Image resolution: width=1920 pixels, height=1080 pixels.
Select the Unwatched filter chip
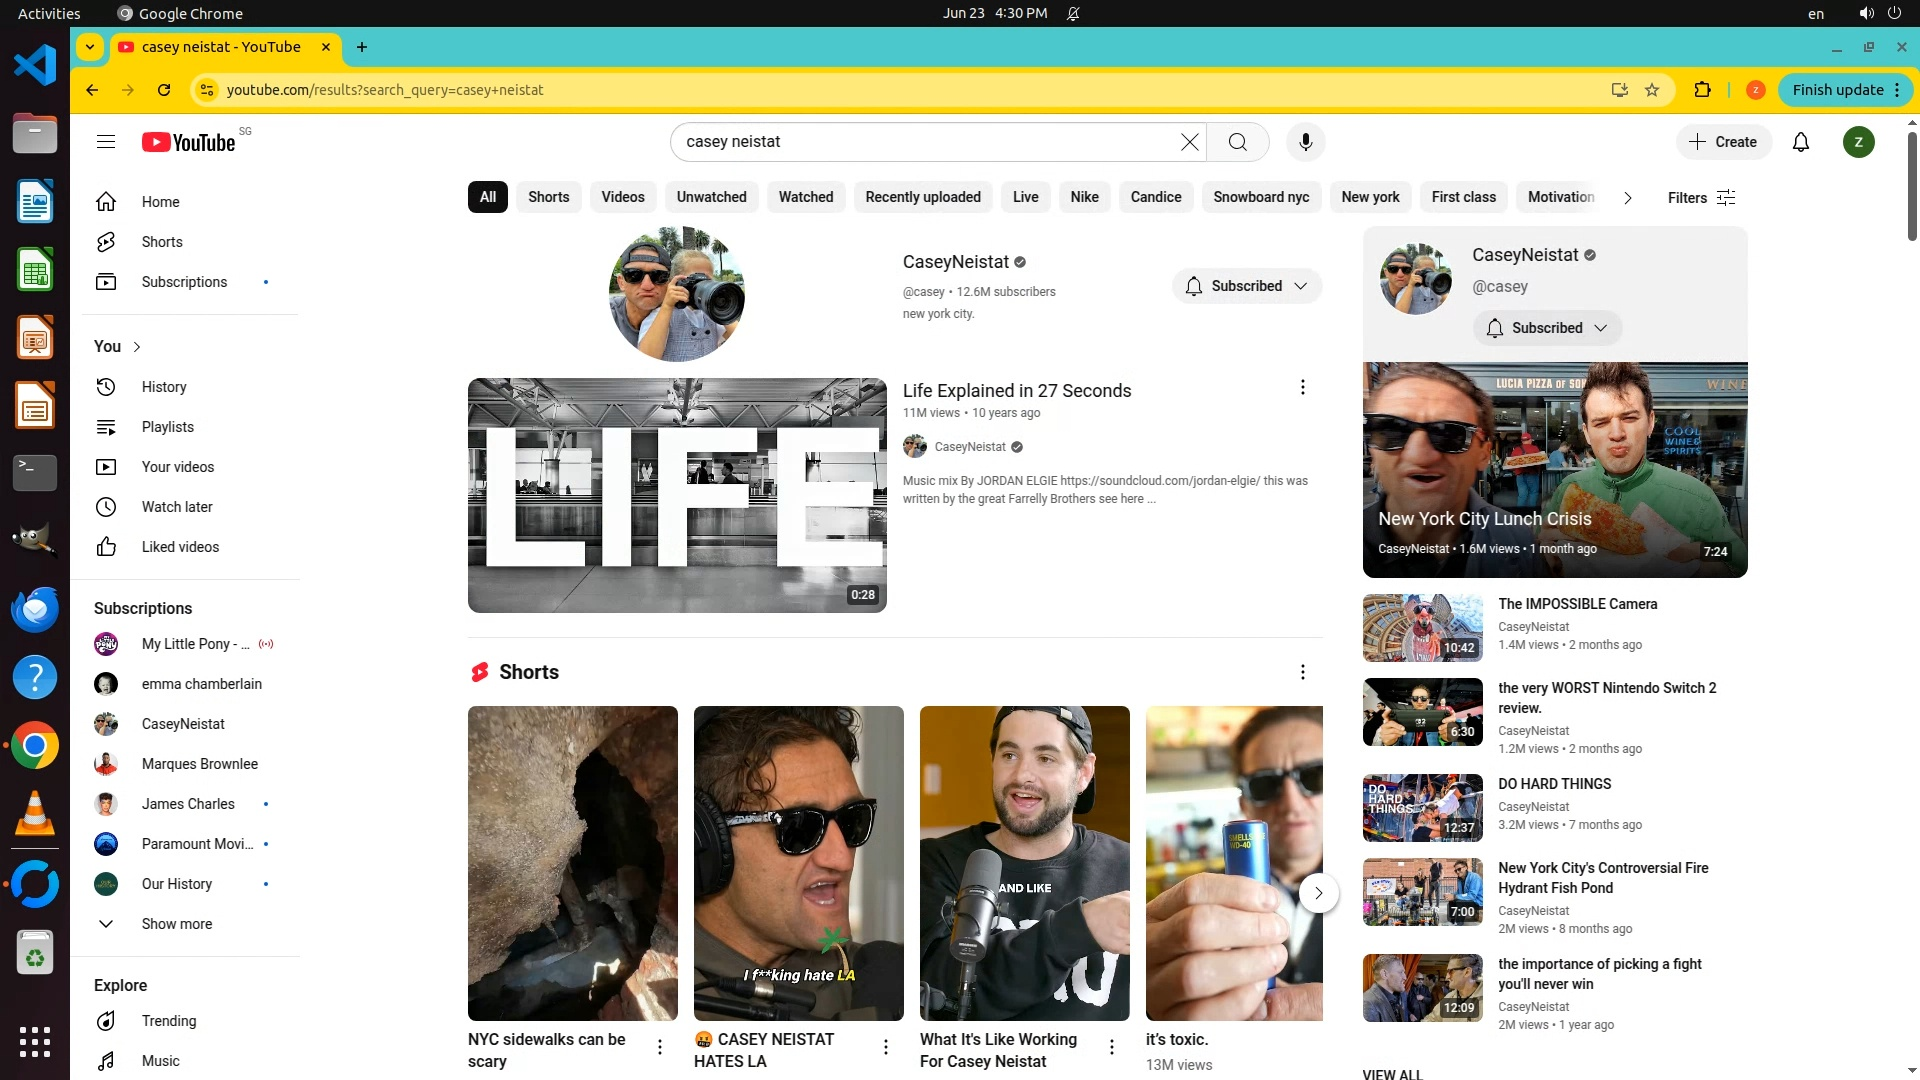[x=711, y=197]
